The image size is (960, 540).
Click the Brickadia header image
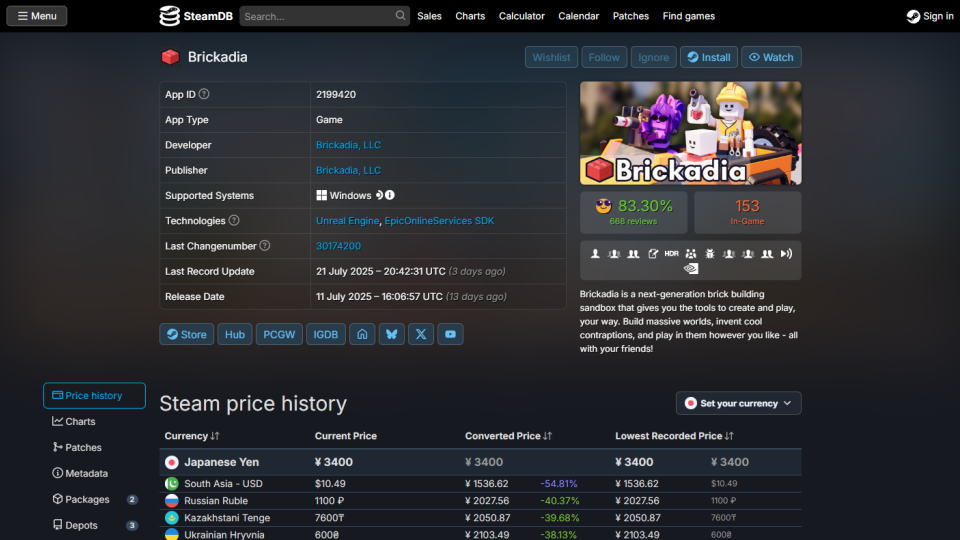pos(691,133)
